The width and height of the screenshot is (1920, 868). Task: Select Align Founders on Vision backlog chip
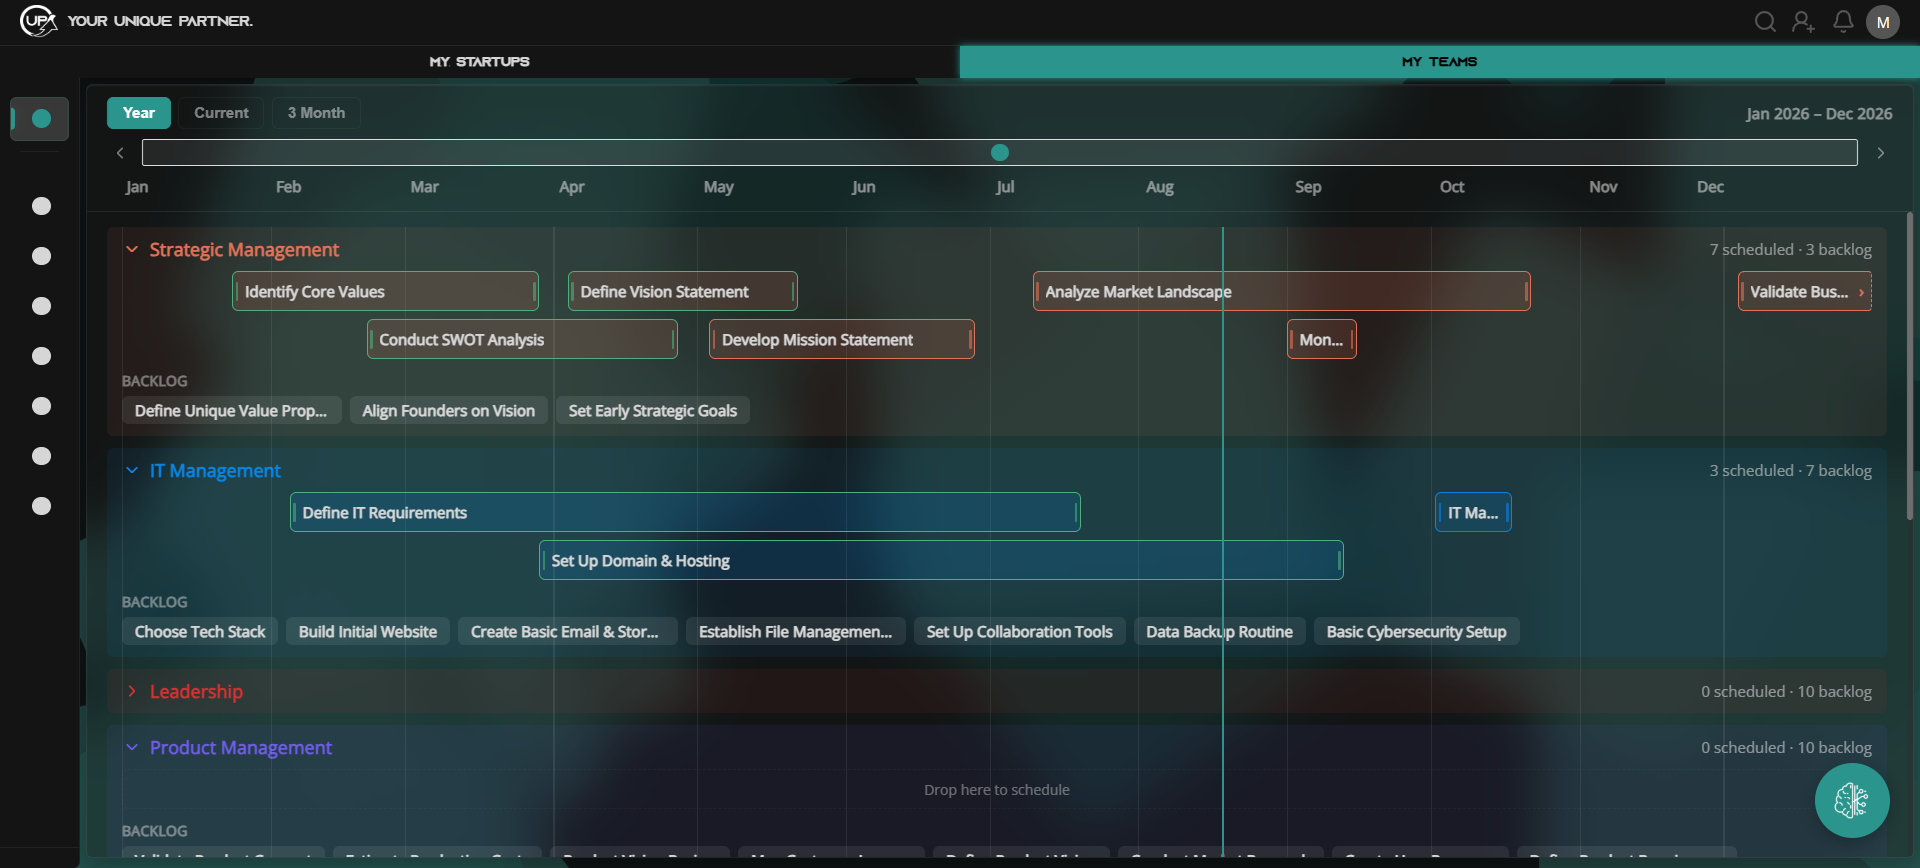coord(449,411)
